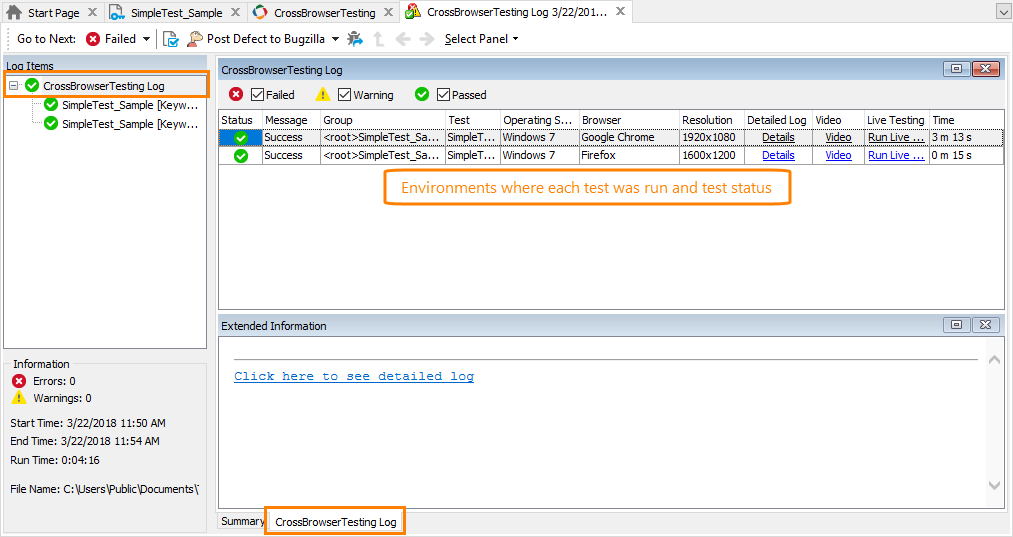The image size is (1013, 537).
Task: Sort by Time column header
Action: coord(967,120)
